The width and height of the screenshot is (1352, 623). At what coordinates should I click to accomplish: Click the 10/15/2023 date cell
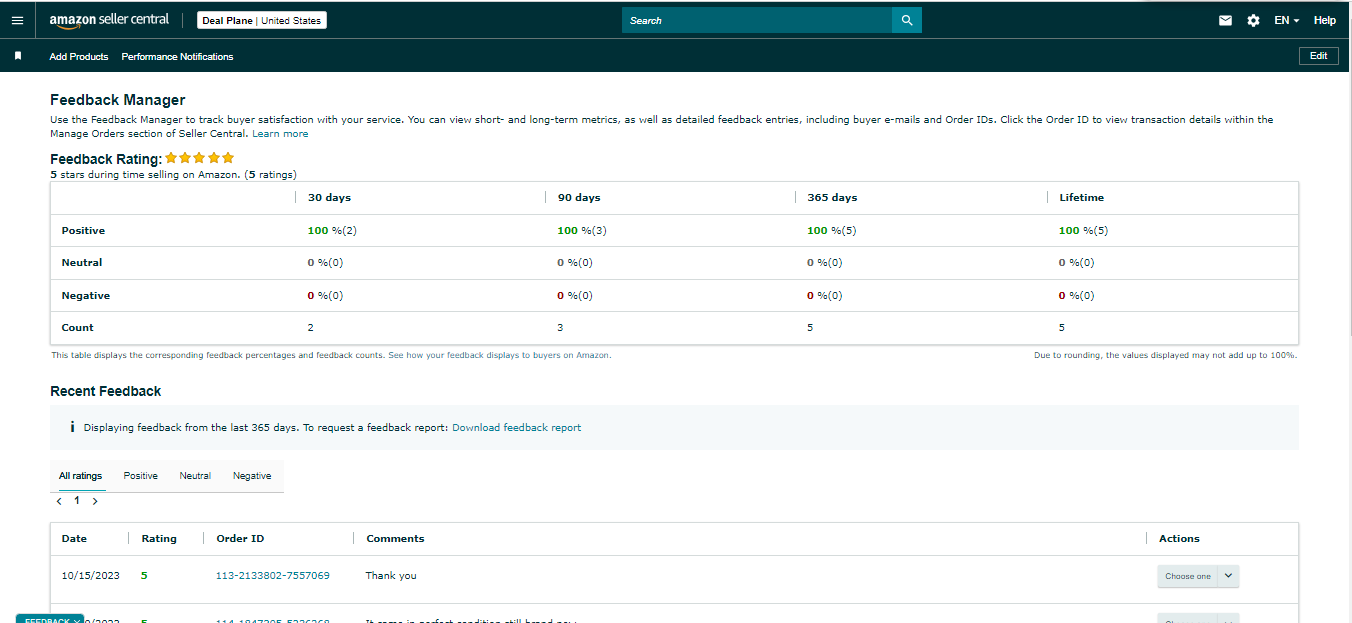(x=90, y=576)
